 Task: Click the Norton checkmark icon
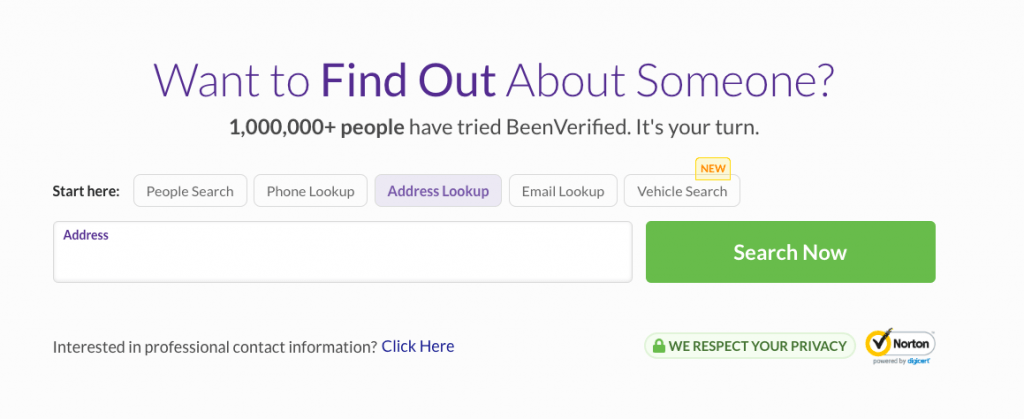coord(878,343)
